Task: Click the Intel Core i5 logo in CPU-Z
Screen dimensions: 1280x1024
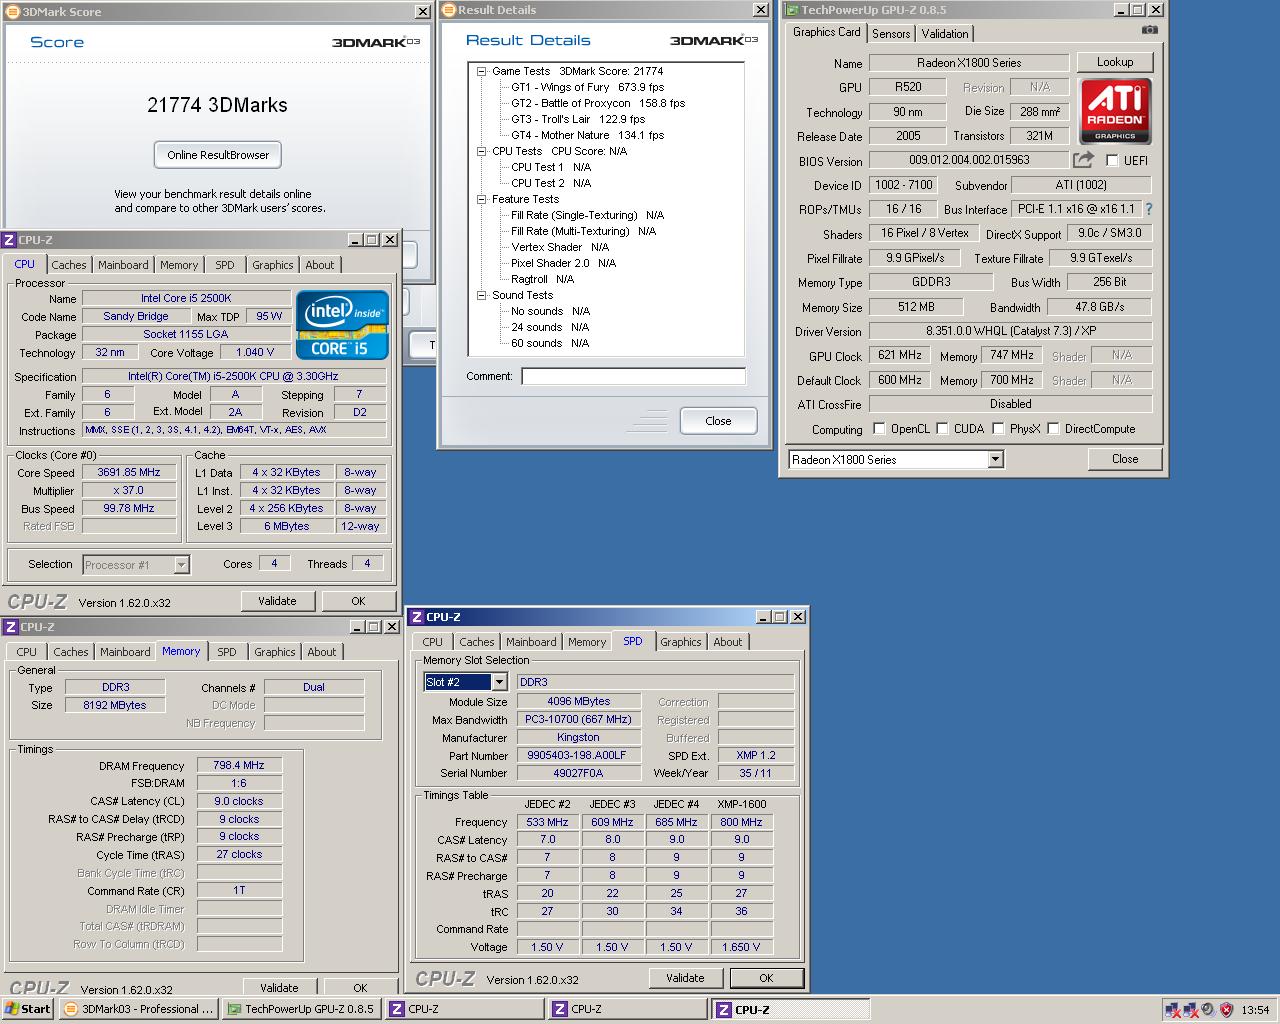Action: click(x=342, y=324)
